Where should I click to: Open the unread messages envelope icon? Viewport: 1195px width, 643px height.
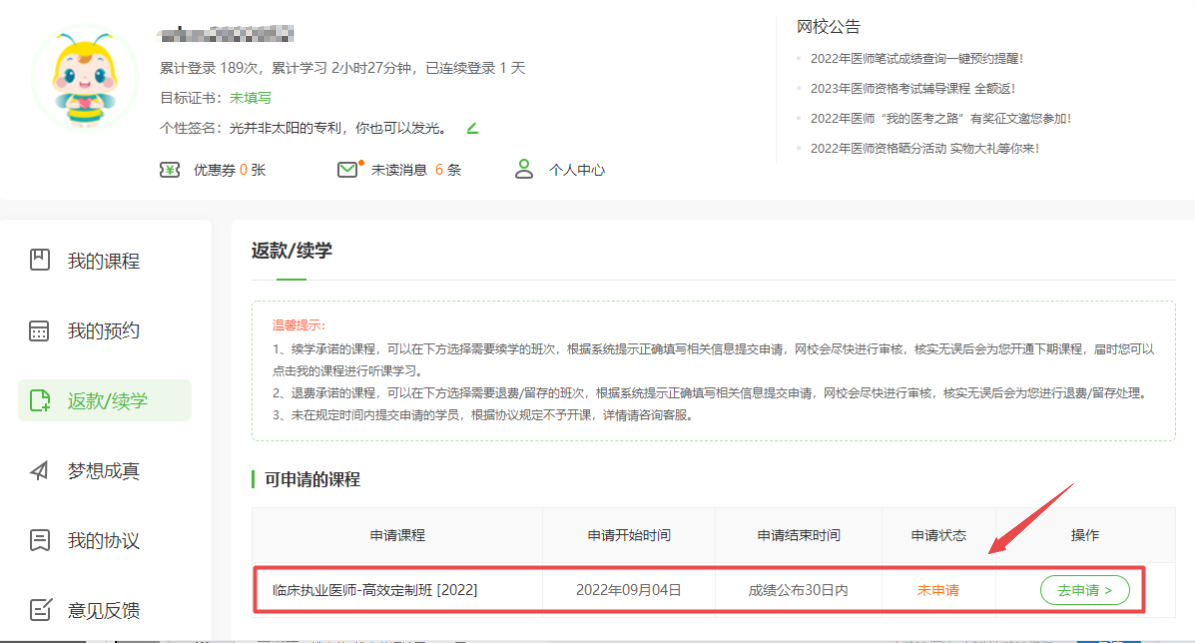point(348,170)
